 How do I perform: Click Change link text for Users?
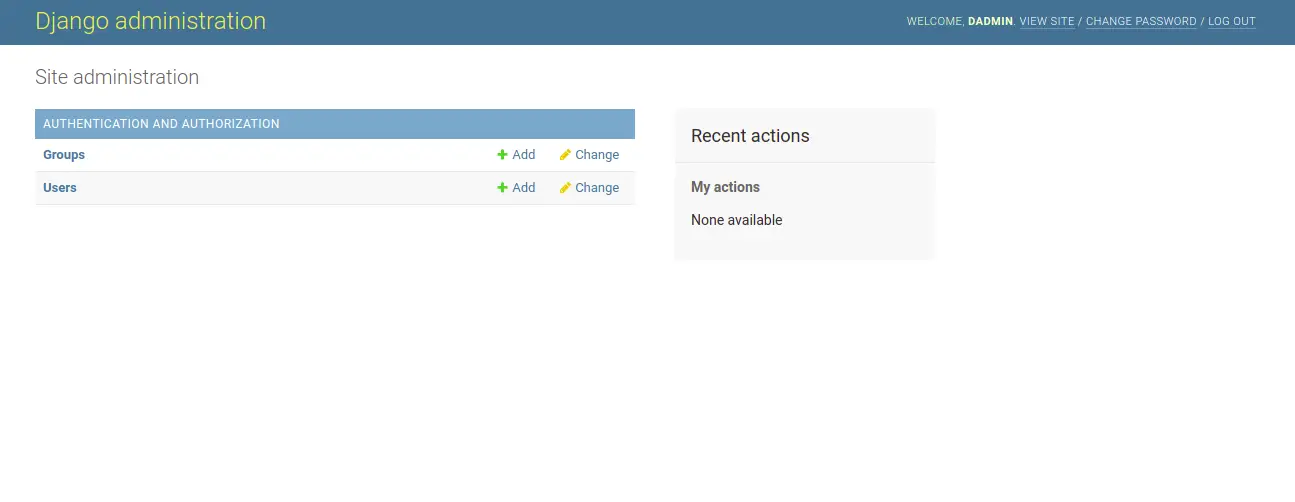597,188
